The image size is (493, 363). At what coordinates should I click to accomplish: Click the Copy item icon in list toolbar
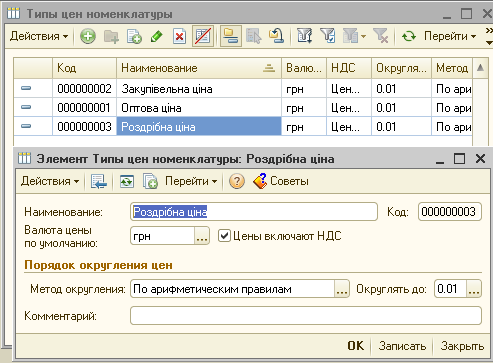coord(134,36)
